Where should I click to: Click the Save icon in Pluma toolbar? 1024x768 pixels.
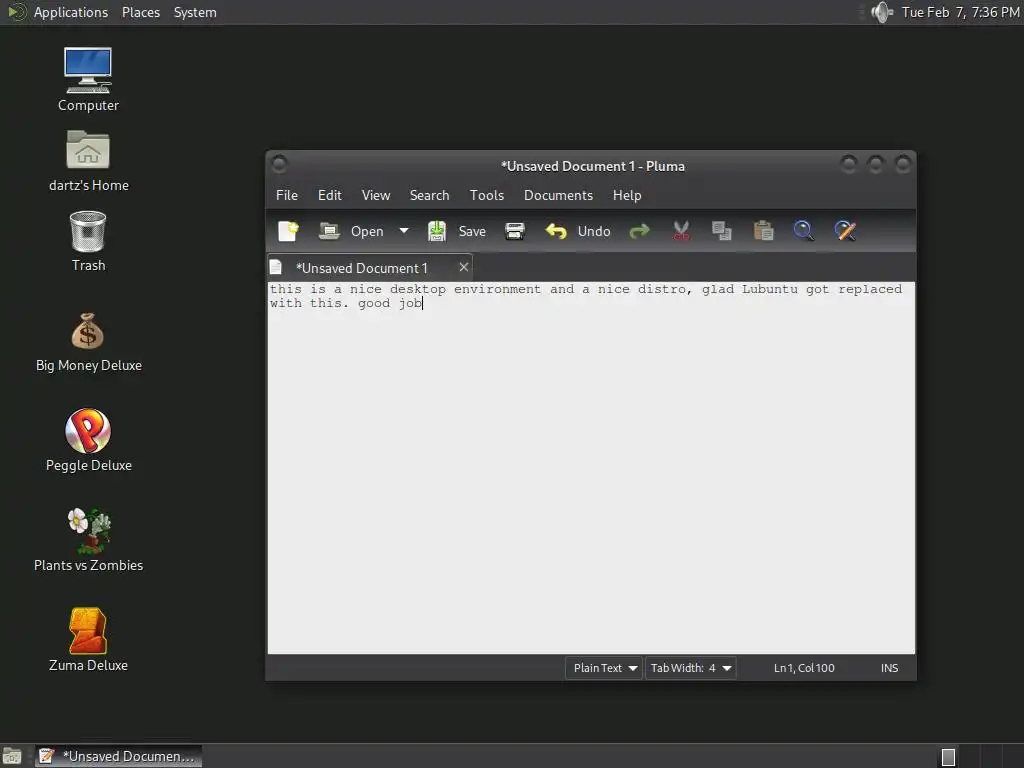[436, 231]
